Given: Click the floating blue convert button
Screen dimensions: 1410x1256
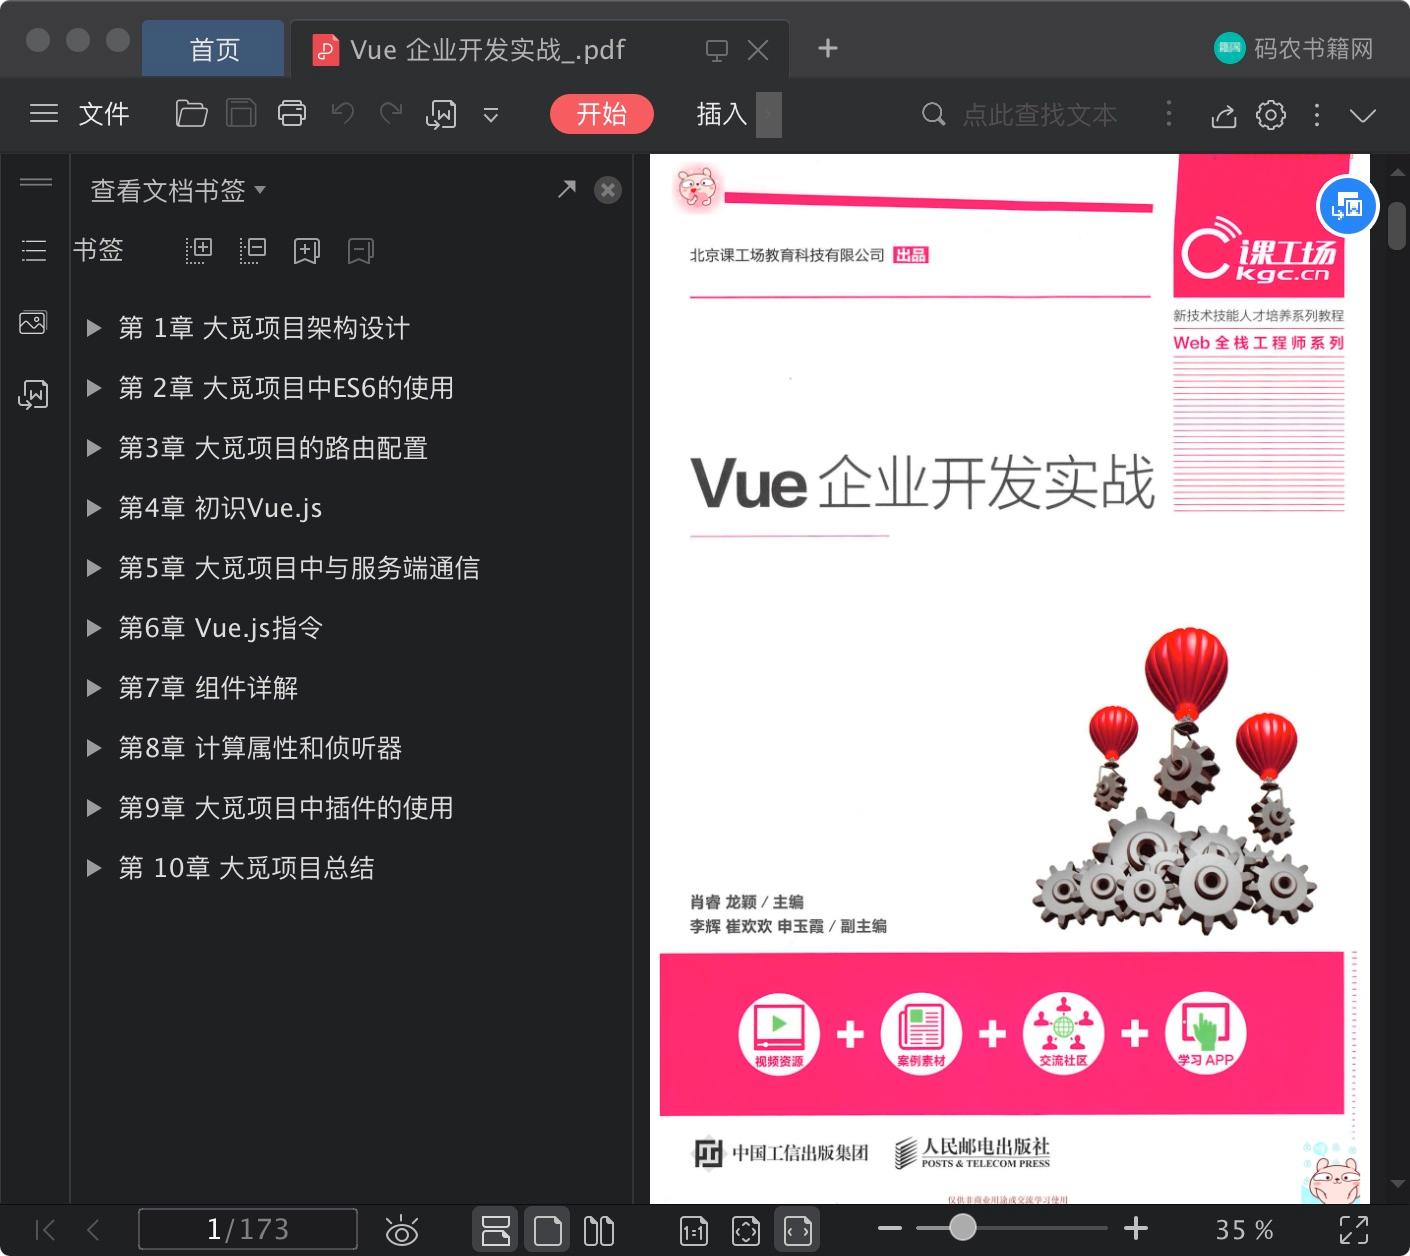Looking at the screenshot, I should (1348, 207).
